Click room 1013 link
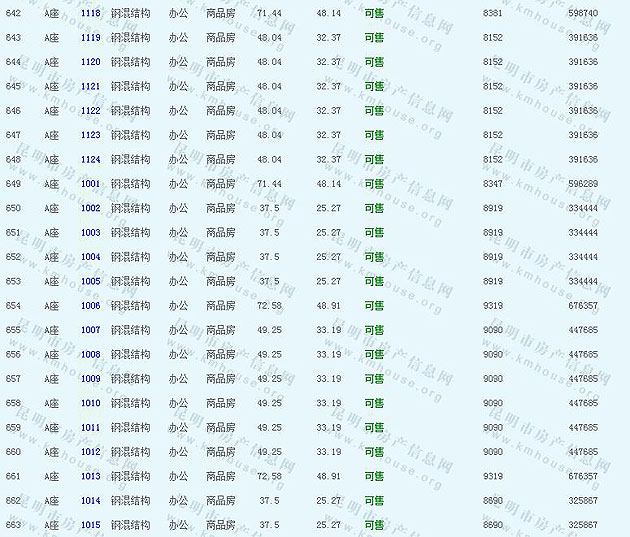This screenshot has width=630, height=537. pyautogui.click(x=90, y=476)
